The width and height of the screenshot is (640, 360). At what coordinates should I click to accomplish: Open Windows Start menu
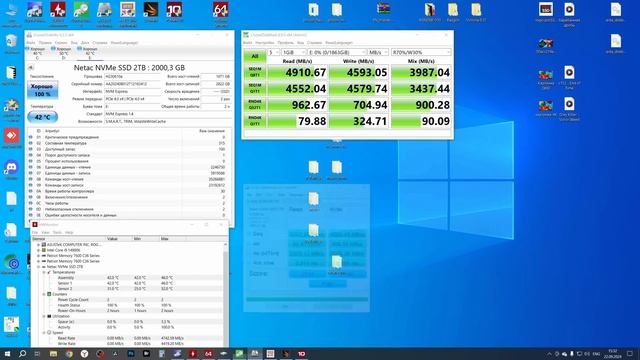point(7,354)
